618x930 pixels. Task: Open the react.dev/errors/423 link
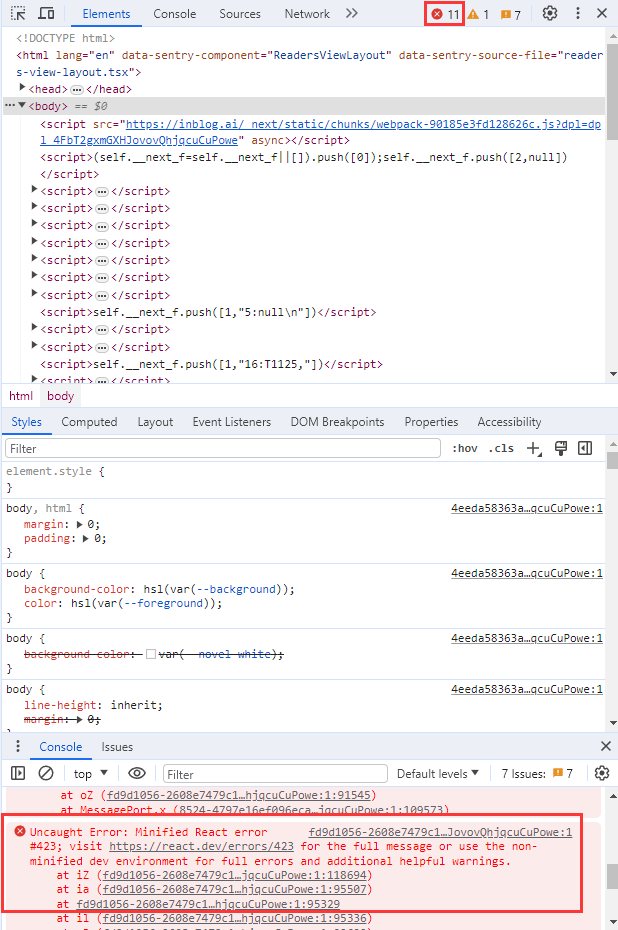pos(201,846)
